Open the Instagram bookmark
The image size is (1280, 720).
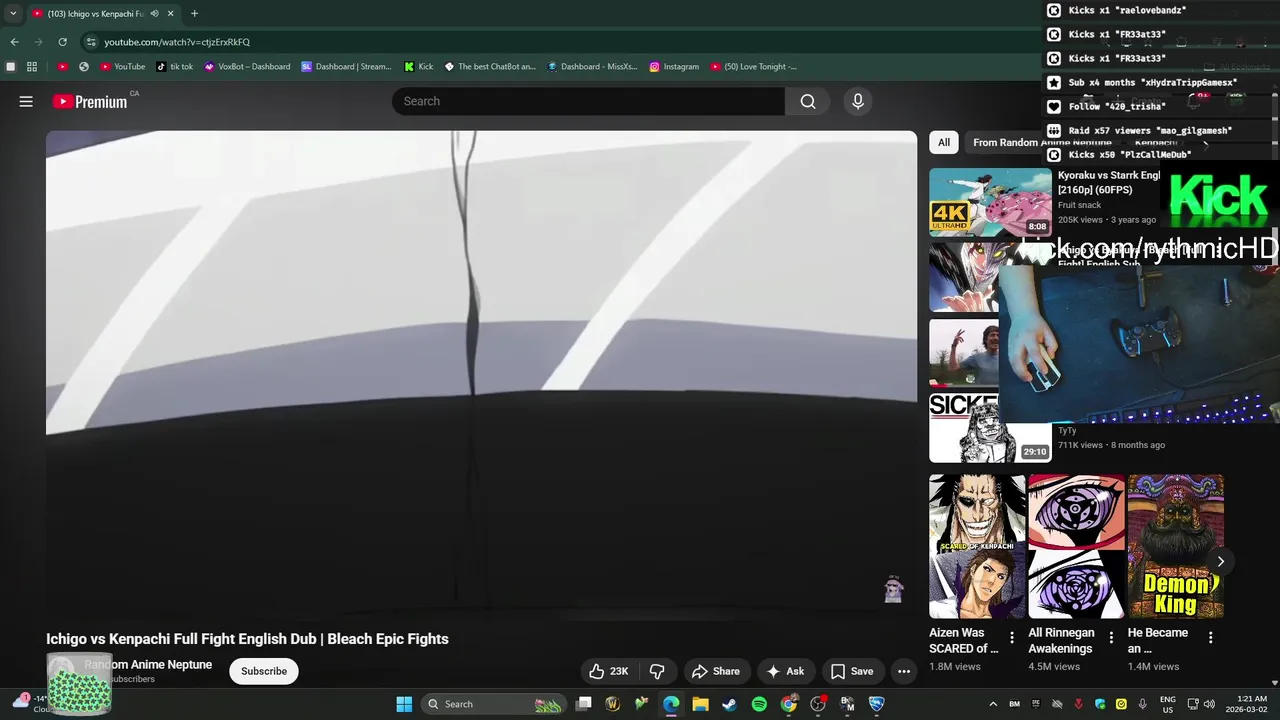point(674,67)
